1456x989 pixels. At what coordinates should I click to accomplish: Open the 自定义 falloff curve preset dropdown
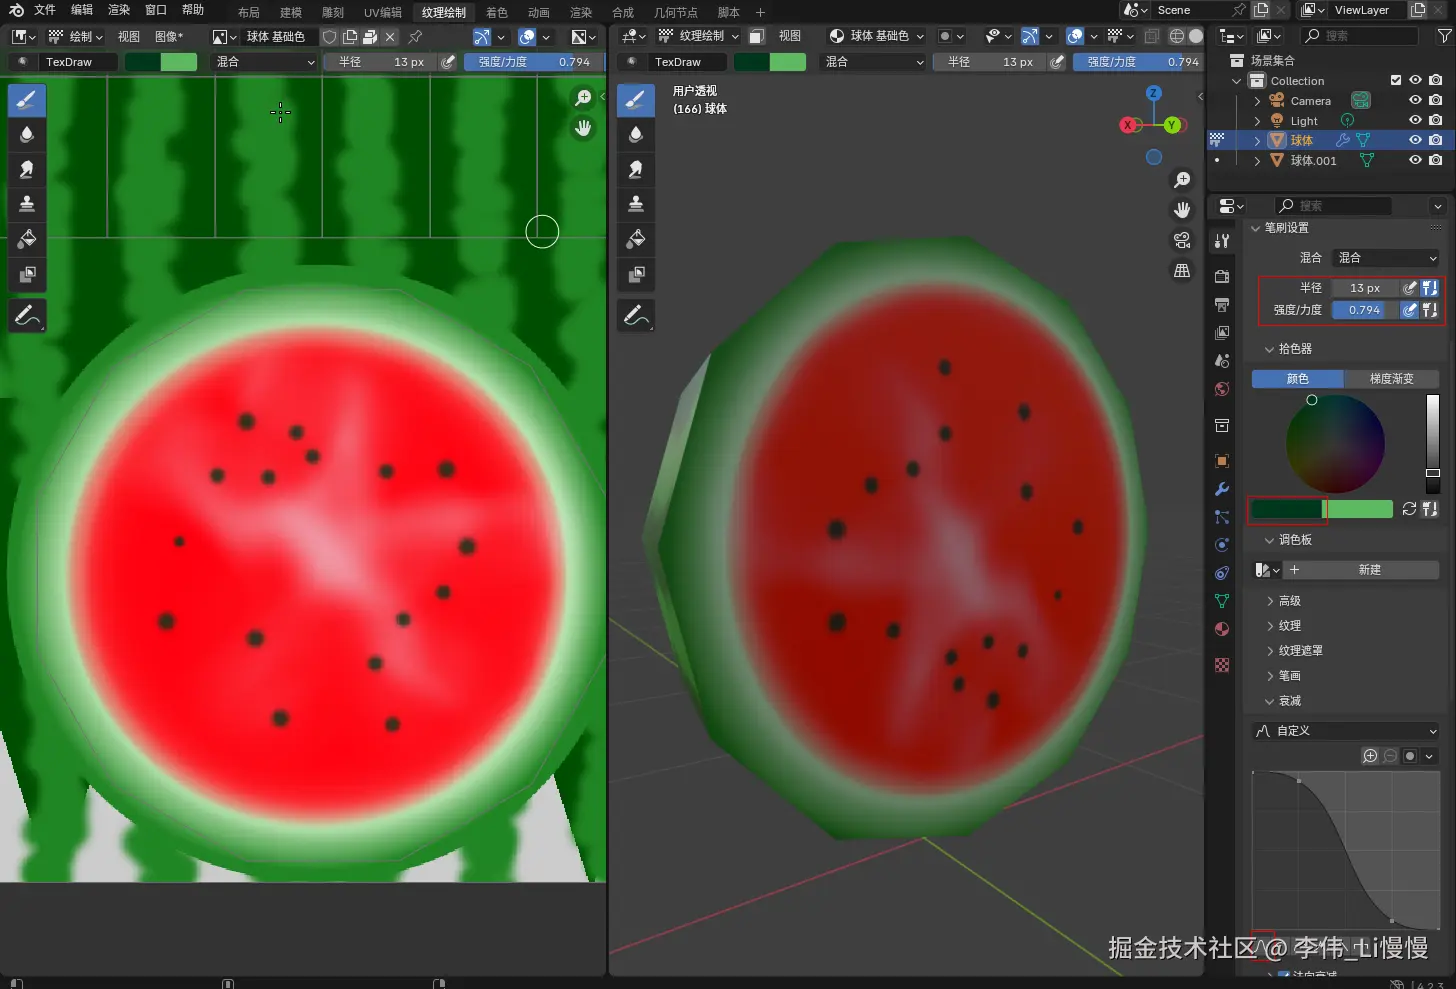click(x=1346, y=731)
